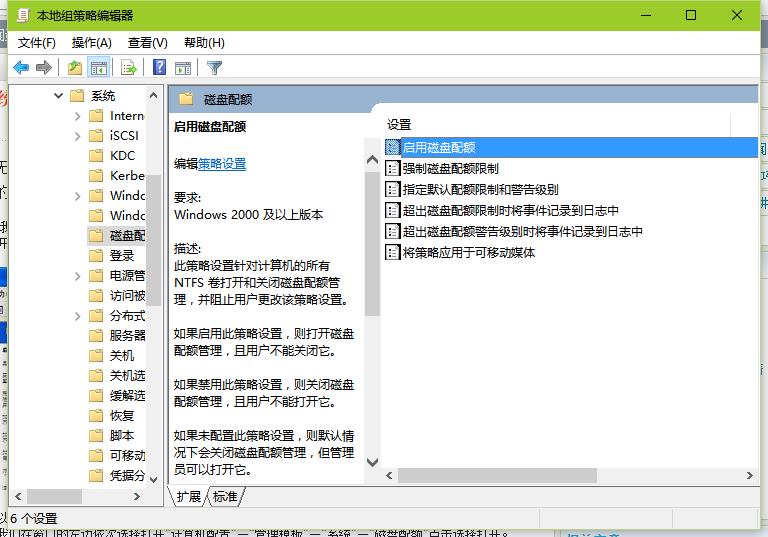Screen dimensions: 768x537
Task: Collapse the 系统 tree folder
Action: coord(58,96)
